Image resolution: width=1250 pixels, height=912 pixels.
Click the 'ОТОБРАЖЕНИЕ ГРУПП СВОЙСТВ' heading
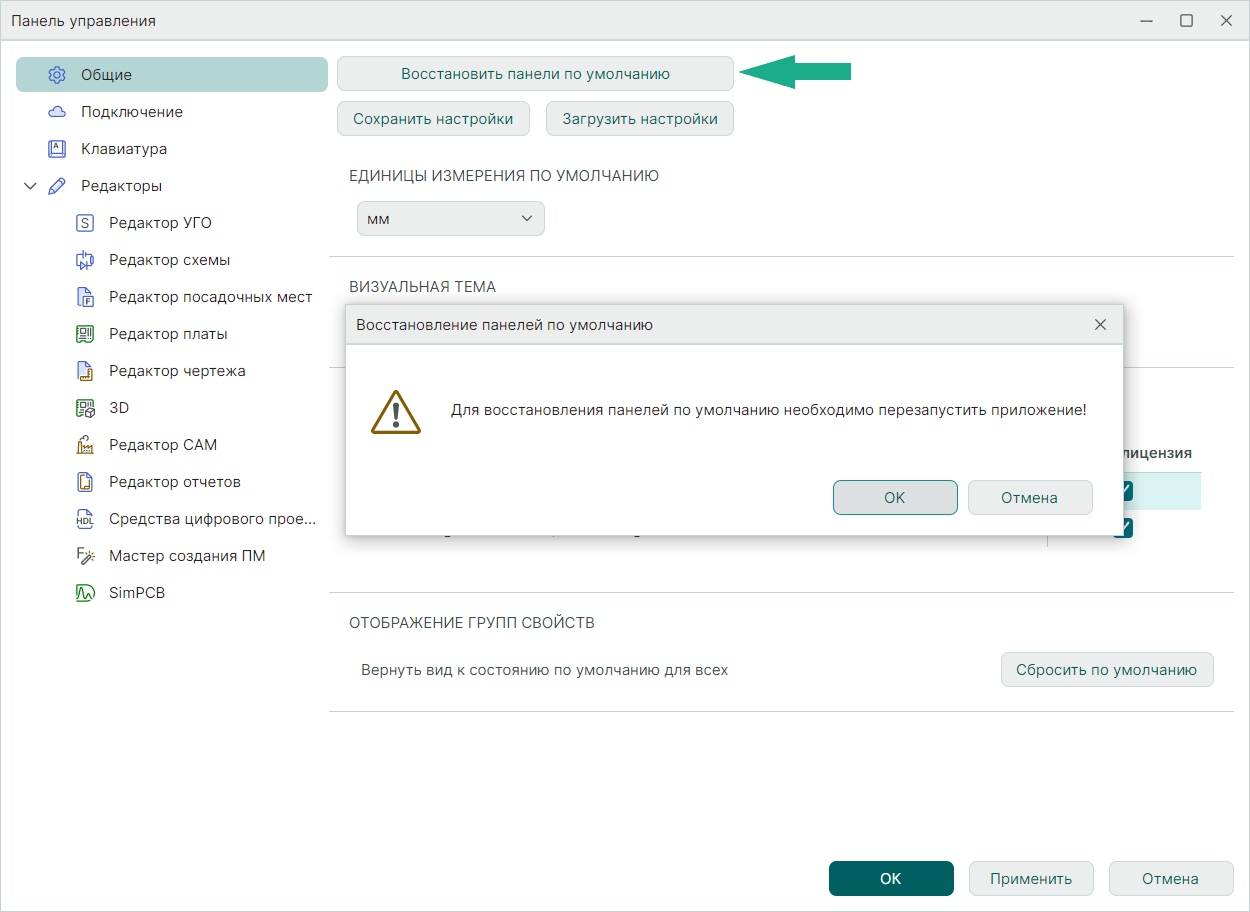(472, 623)
